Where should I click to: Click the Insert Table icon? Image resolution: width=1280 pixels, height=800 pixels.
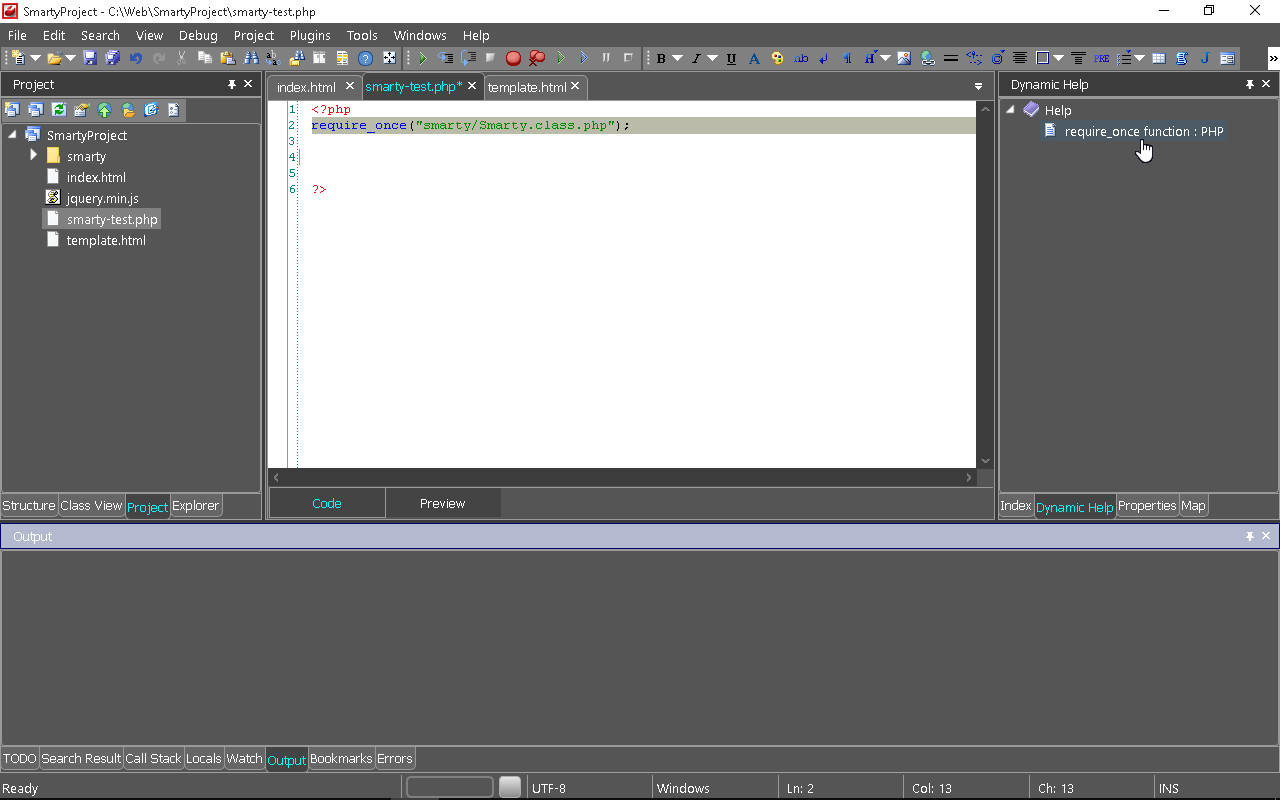1158,58
